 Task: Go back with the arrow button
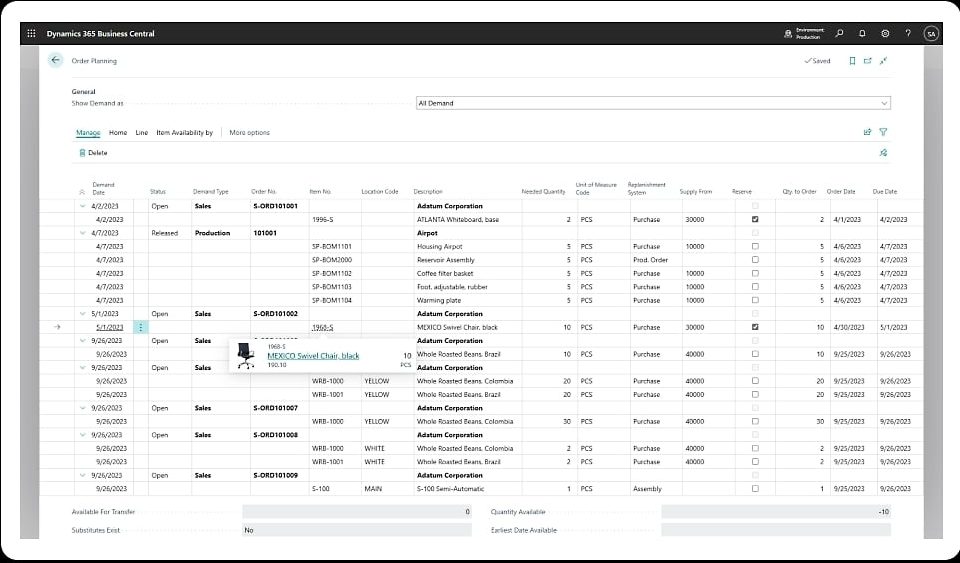(56, 60)
